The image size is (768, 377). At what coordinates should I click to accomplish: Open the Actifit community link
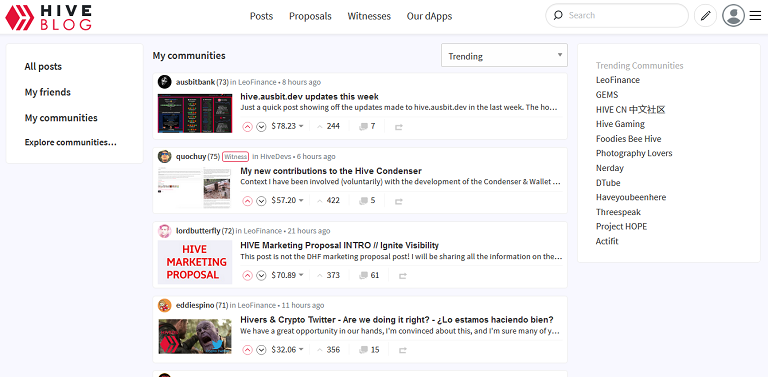607,241
